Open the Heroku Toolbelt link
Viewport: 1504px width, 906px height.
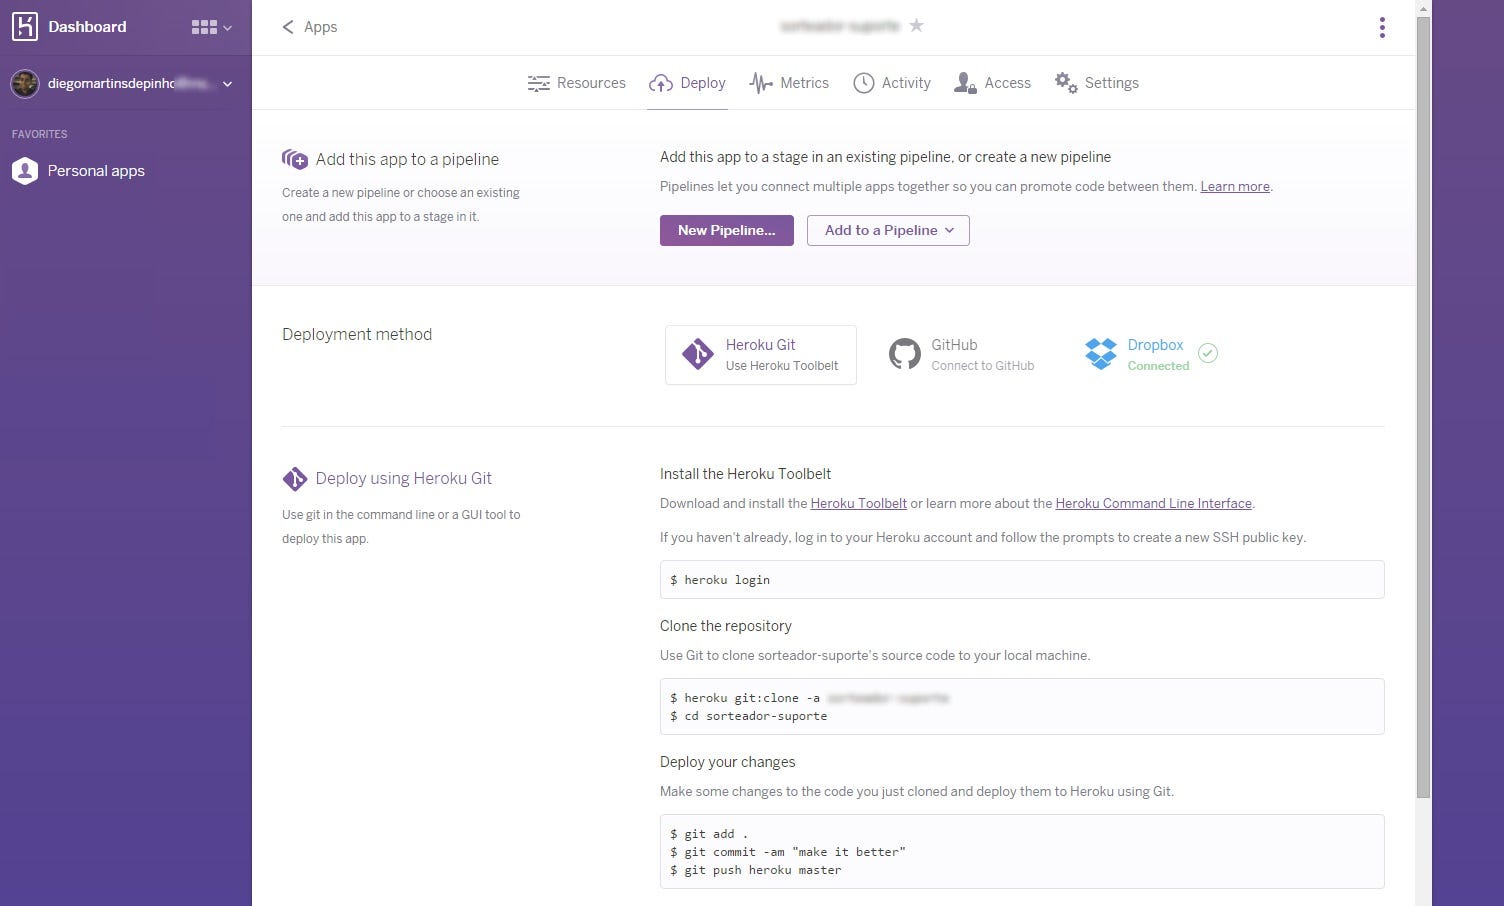point(858,503)
